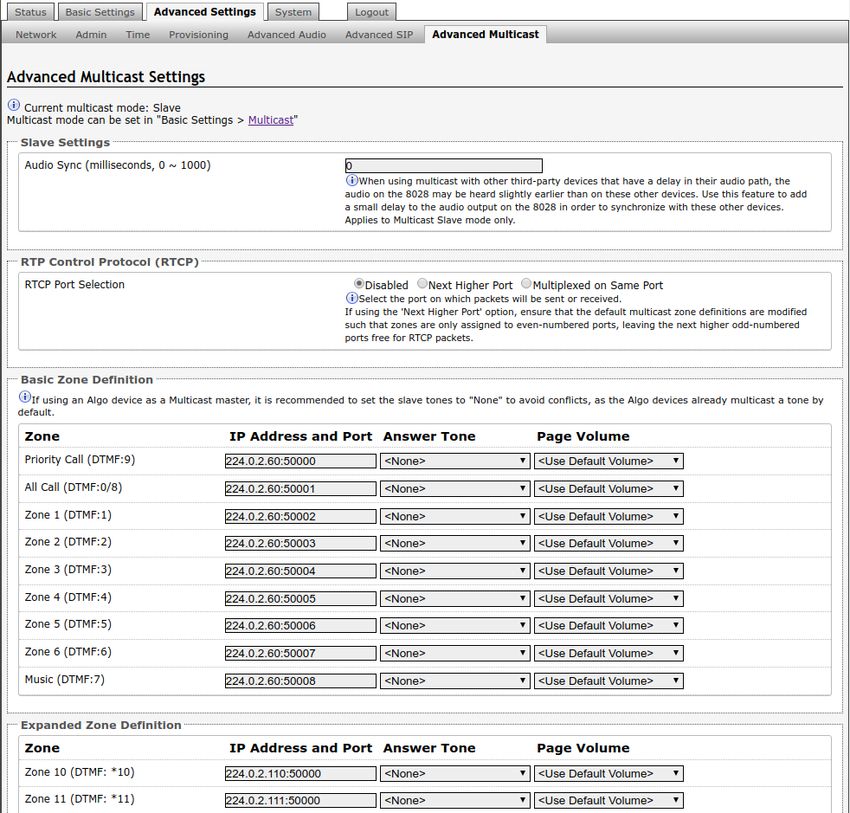Image resolution: width=850 pixels, height=813 pixels.
Task: Click All Call IP address field
Action: (x=300, y=489)
